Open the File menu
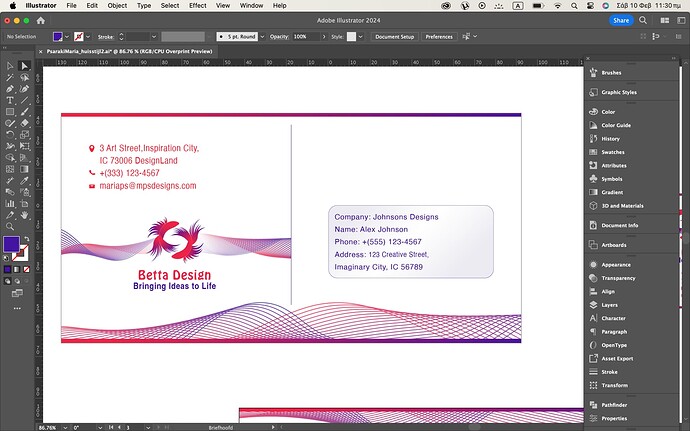 coord(71,6)
